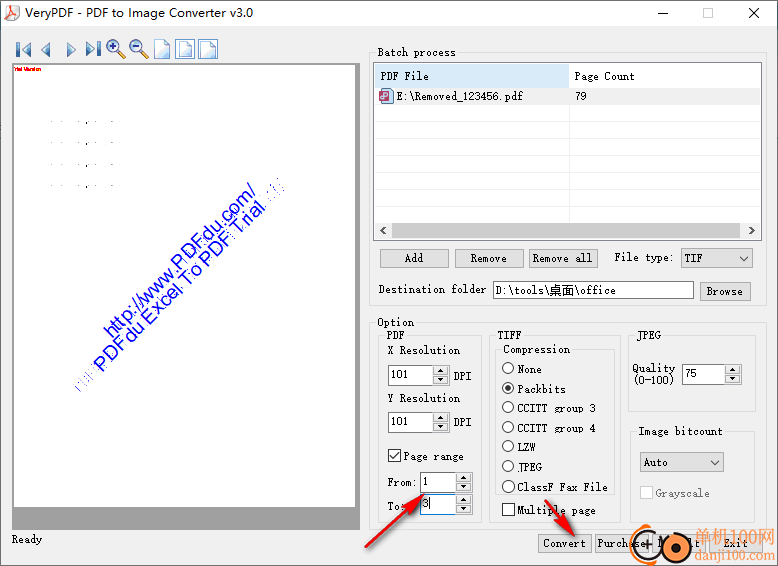
Task: Jump to the last preview page
Action: (x=93, y=49)
